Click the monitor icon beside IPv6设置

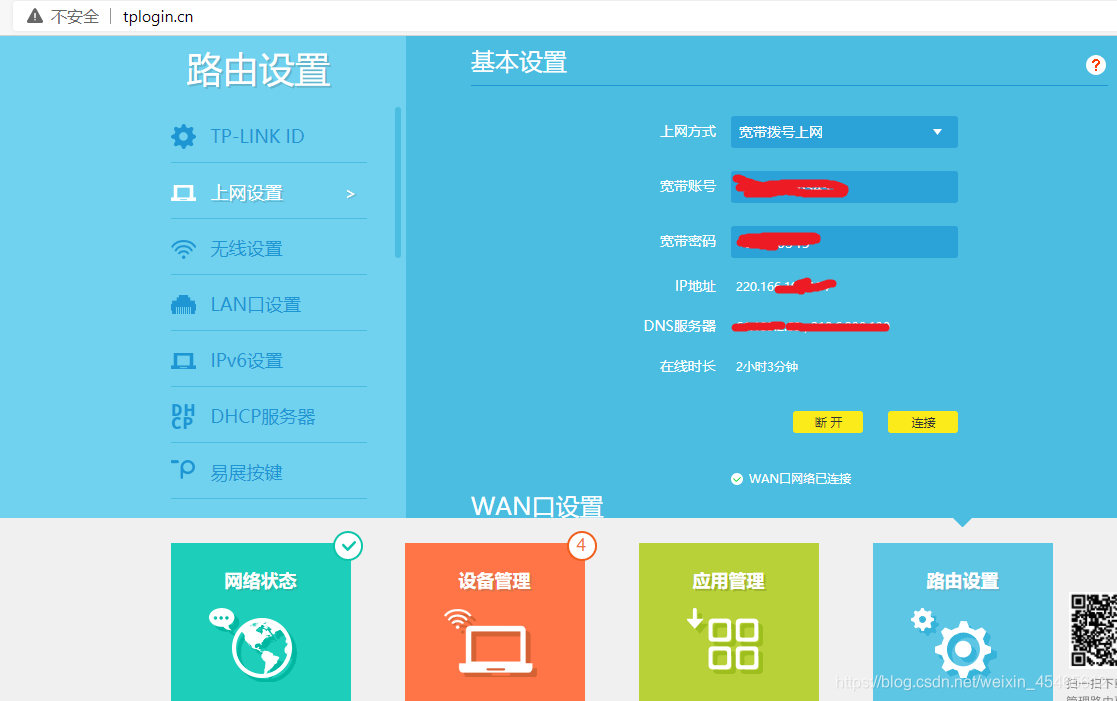point(183,361)
